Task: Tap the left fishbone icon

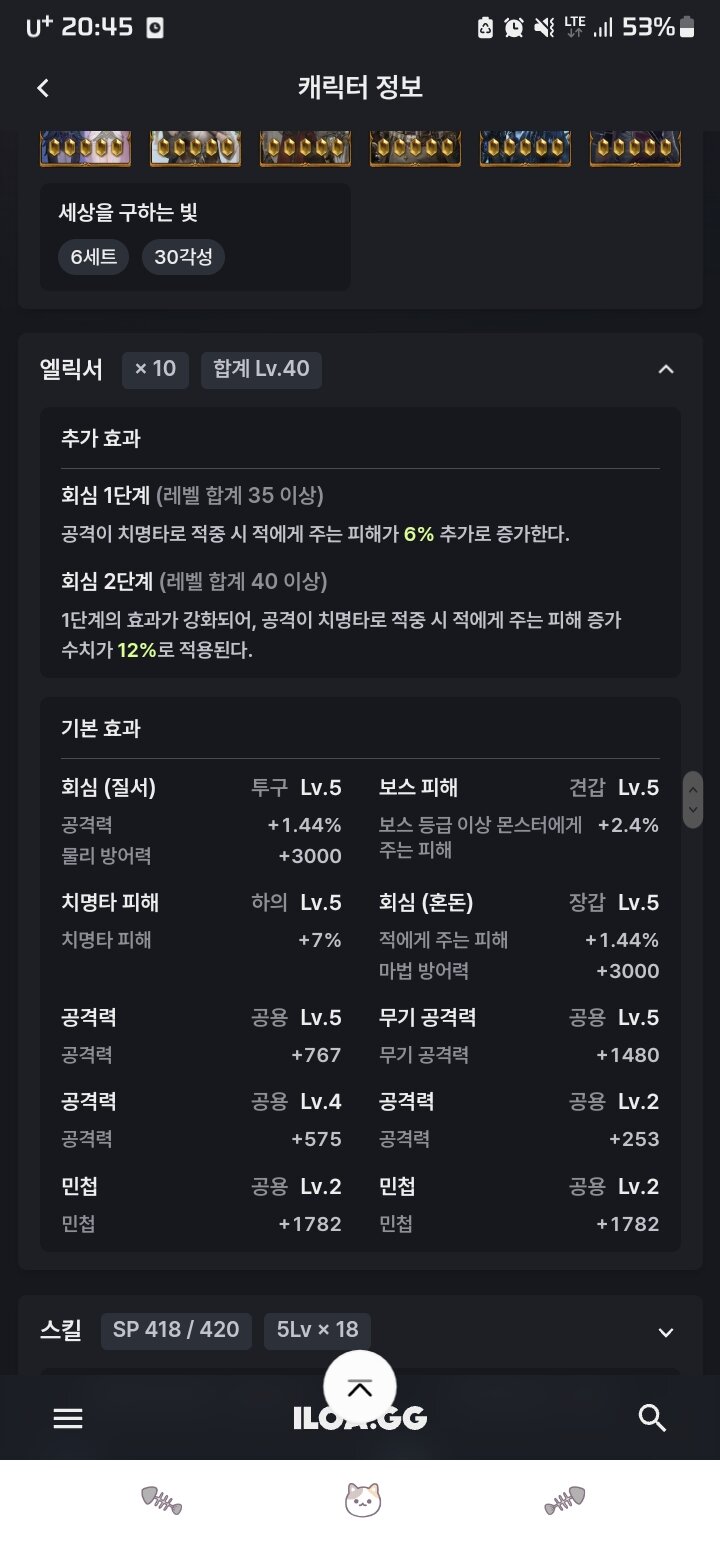Action: point(161,1500)
